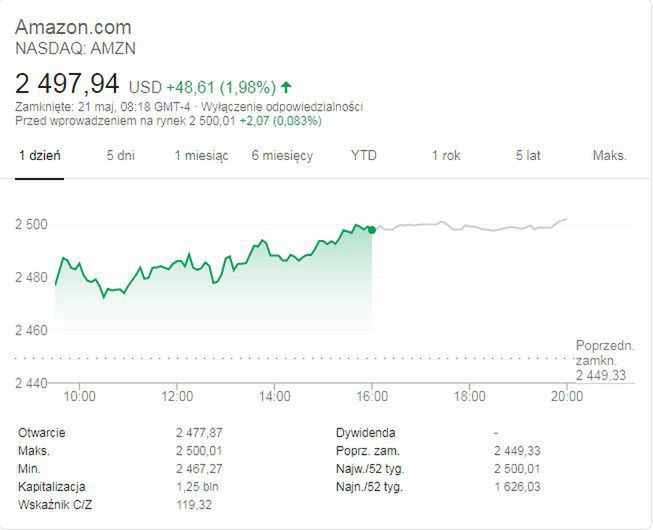Click the green up arrow icon

point(287,87)
